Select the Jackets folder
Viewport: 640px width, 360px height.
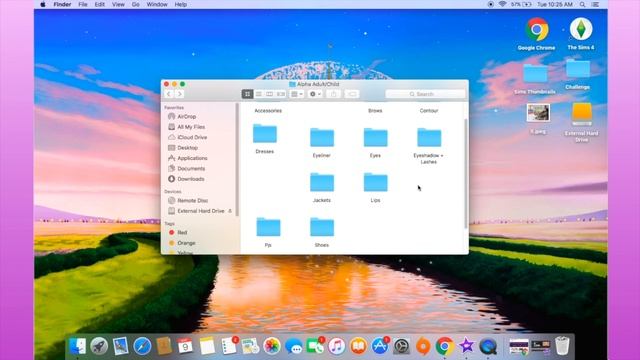[322, 182]
